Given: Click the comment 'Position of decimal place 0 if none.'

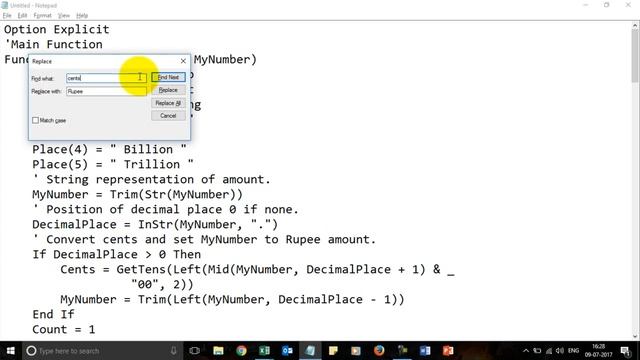Looking at the screenshot, I should tap(166, 209).
